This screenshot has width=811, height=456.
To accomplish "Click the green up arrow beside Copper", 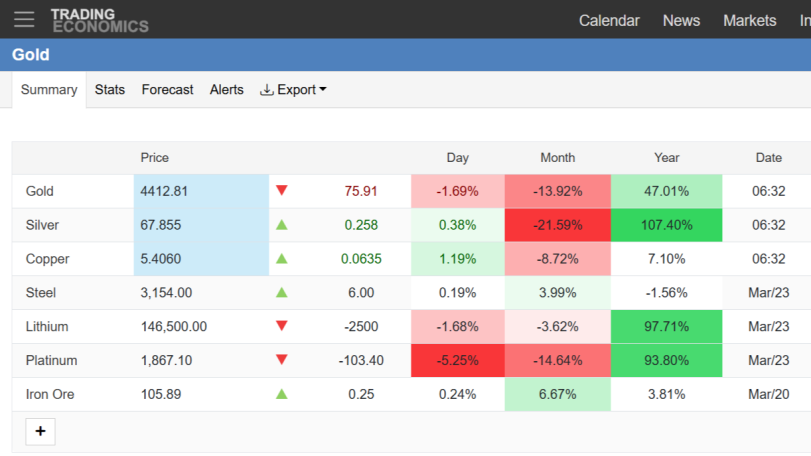I will click(x=281, y=259).
